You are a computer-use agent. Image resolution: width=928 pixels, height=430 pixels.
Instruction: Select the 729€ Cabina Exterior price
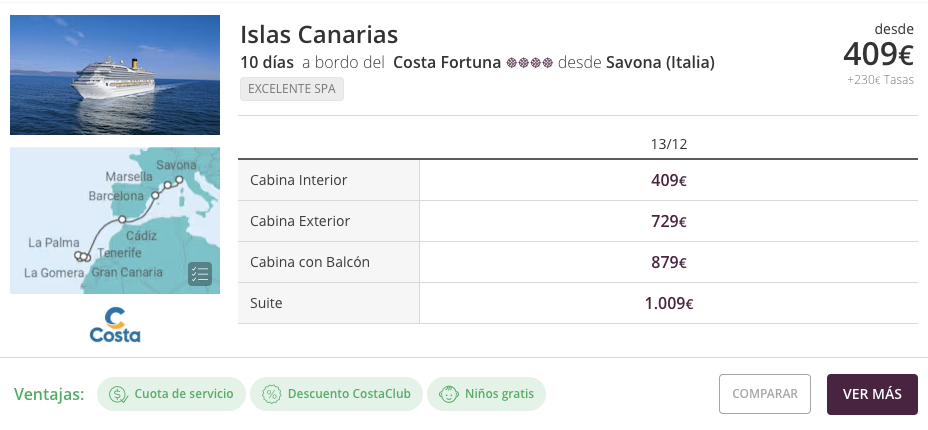click(668, 221)
